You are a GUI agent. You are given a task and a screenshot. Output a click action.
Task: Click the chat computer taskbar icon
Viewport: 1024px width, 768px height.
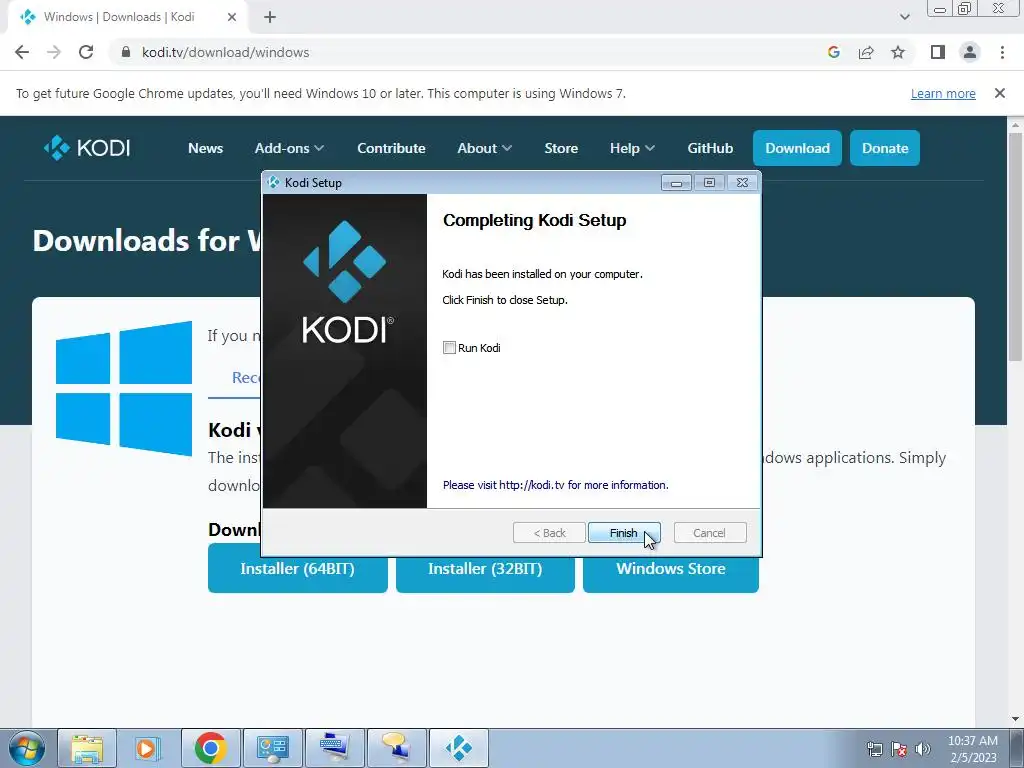coord(396,748)
